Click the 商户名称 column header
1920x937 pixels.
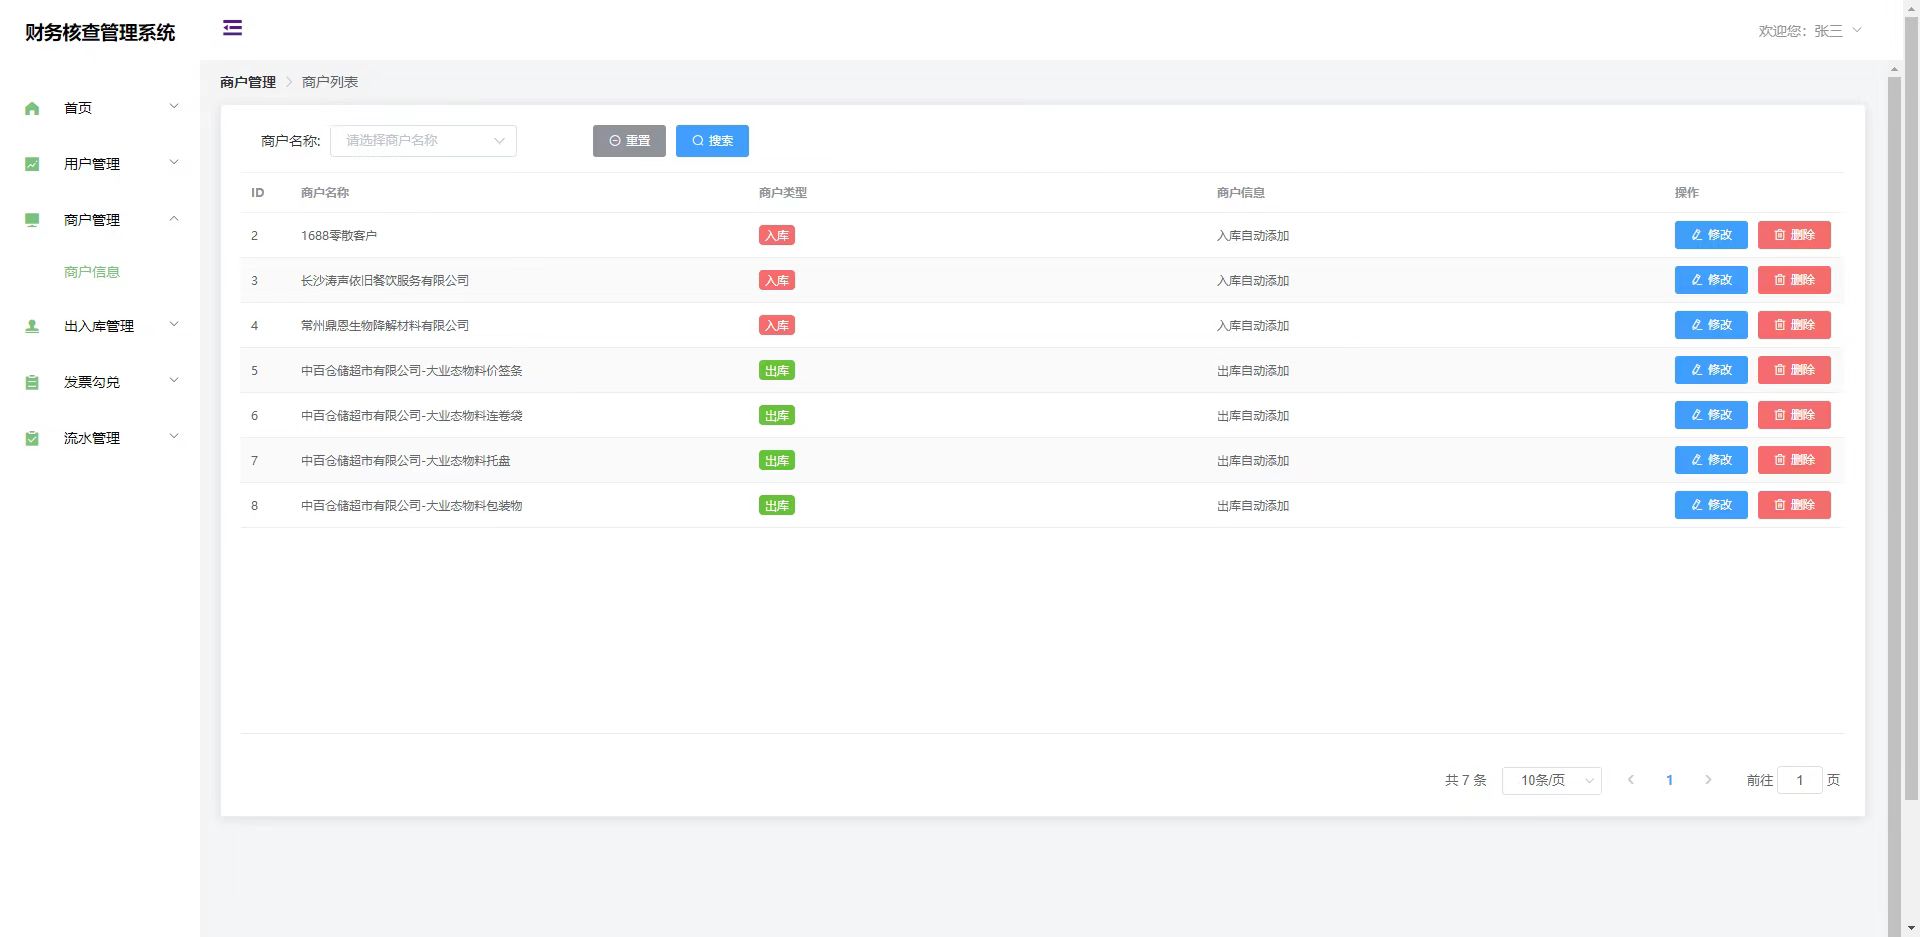click(x=325, y=193)
